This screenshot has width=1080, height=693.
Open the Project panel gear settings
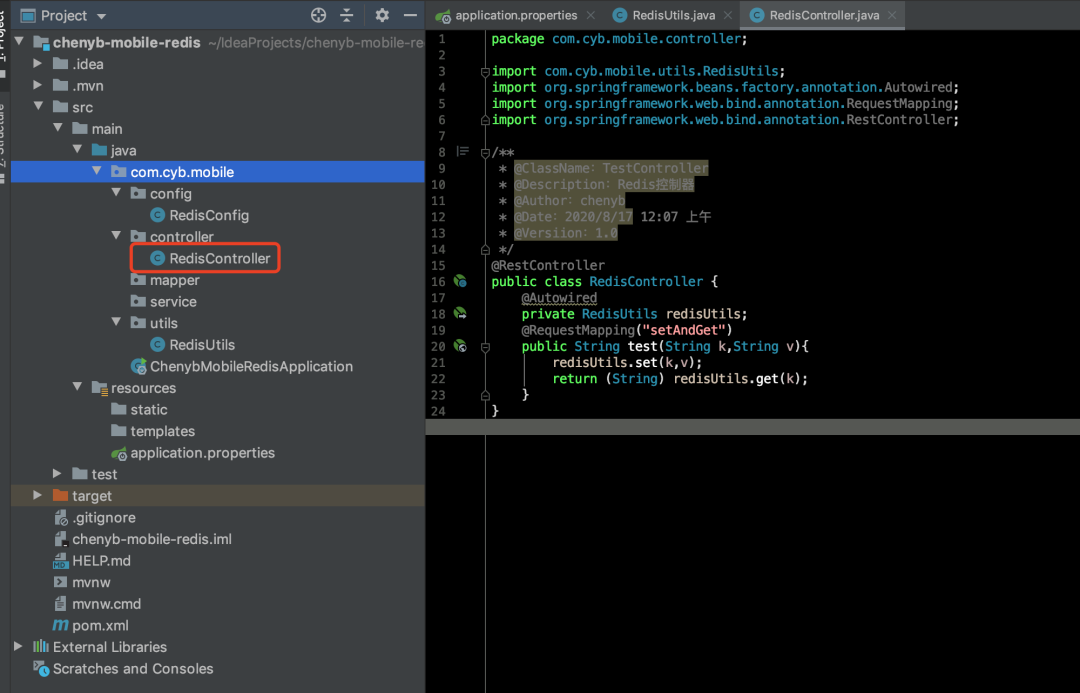pos(382,15)
